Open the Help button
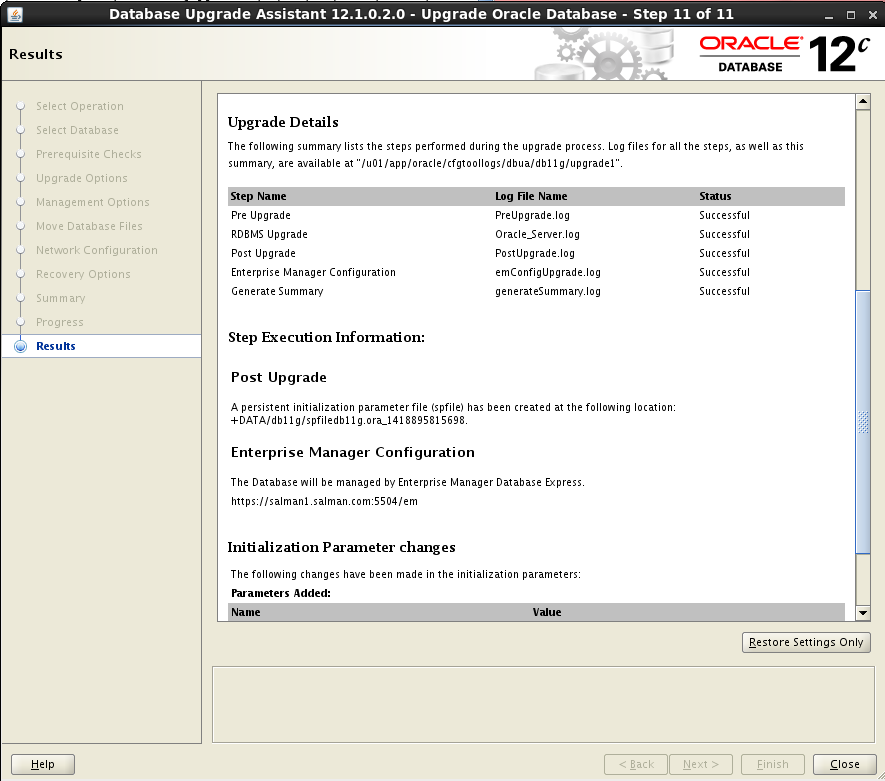Image resolution: width=885 pixels, height=781 pixels. coord(43,764)
